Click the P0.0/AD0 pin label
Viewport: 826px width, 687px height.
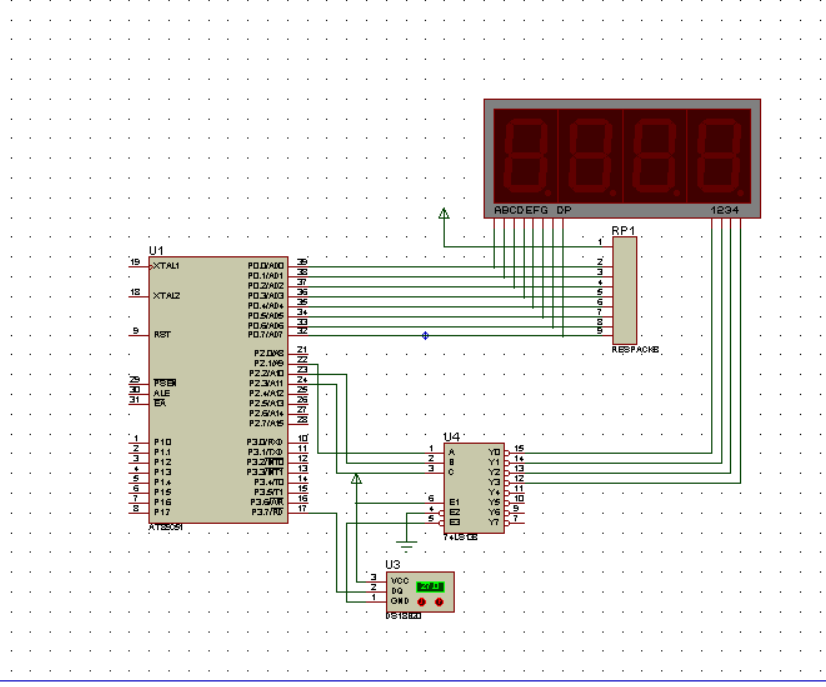coord(266,266)
